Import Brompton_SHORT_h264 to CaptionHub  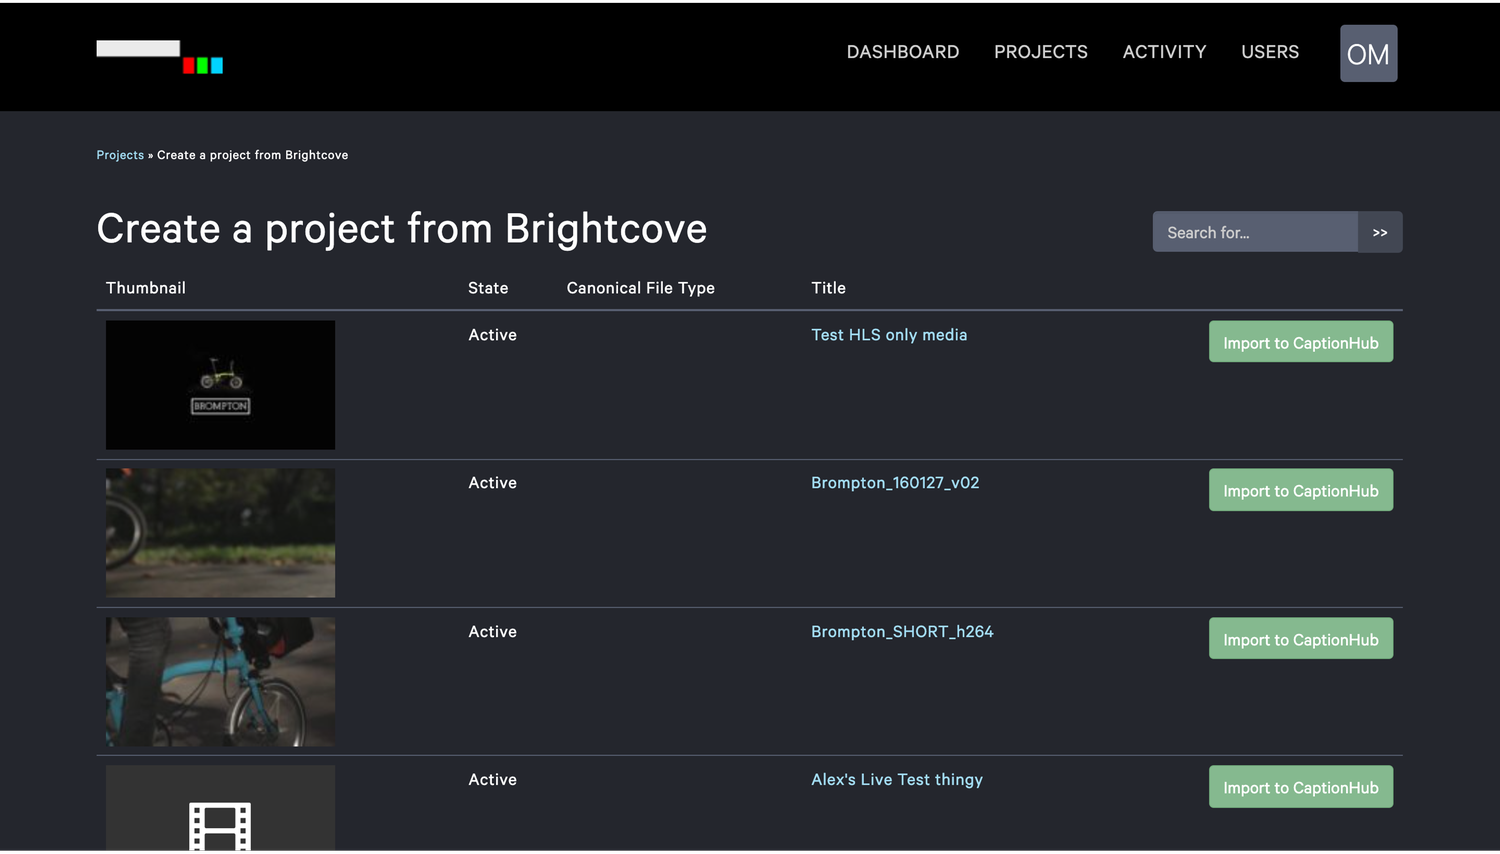[x=1300, y=639]
